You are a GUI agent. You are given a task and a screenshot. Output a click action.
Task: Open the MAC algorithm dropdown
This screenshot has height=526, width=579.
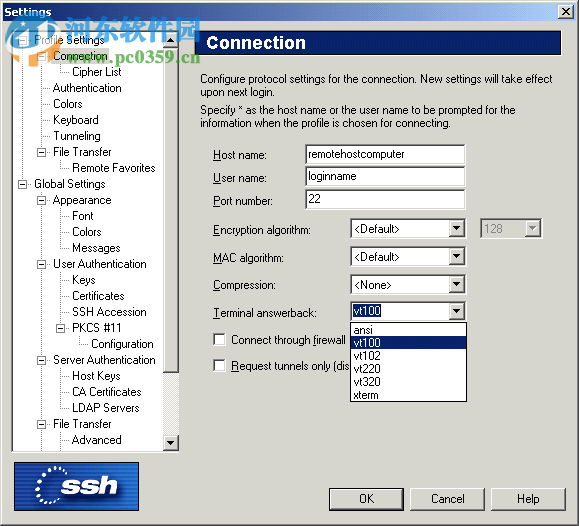coord(456,256)
